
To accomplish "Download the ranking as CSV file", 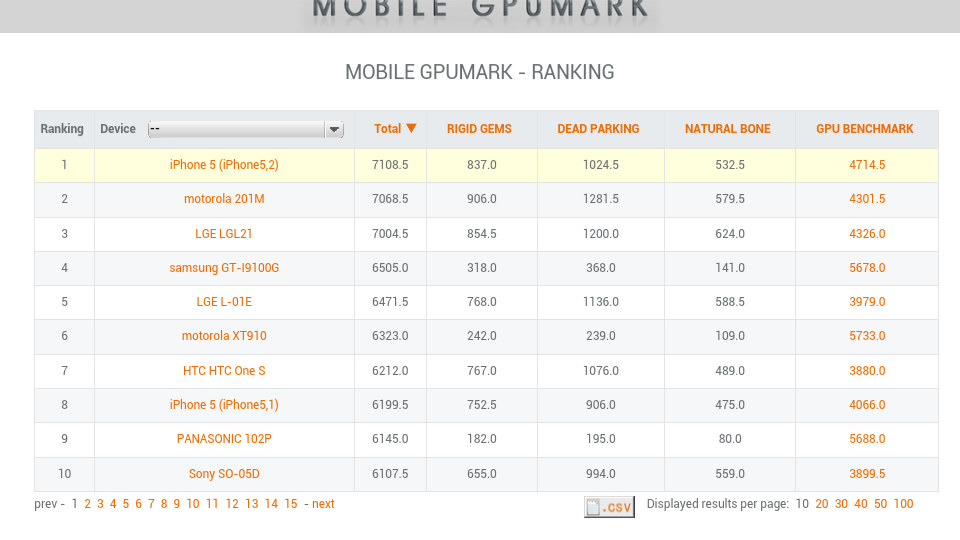I will point(609,507).
